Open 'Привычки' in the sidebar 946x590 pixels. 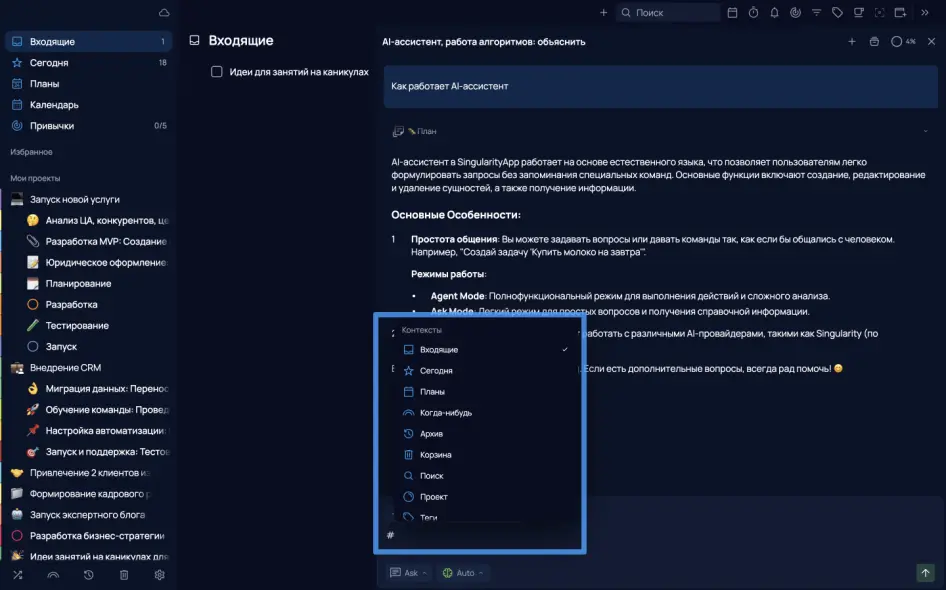coord(52,126)
